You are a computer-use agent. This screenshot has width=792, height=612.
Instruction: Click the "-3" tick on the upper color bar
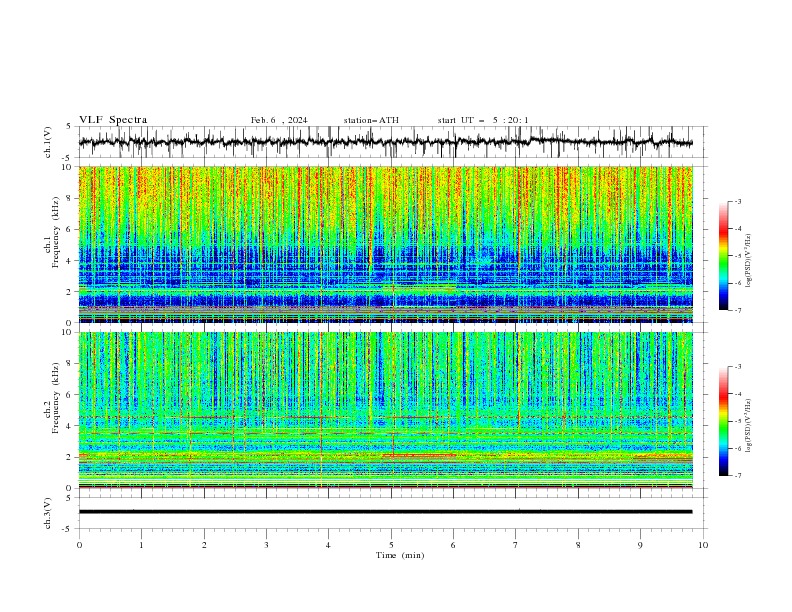[x=737, y=201]
